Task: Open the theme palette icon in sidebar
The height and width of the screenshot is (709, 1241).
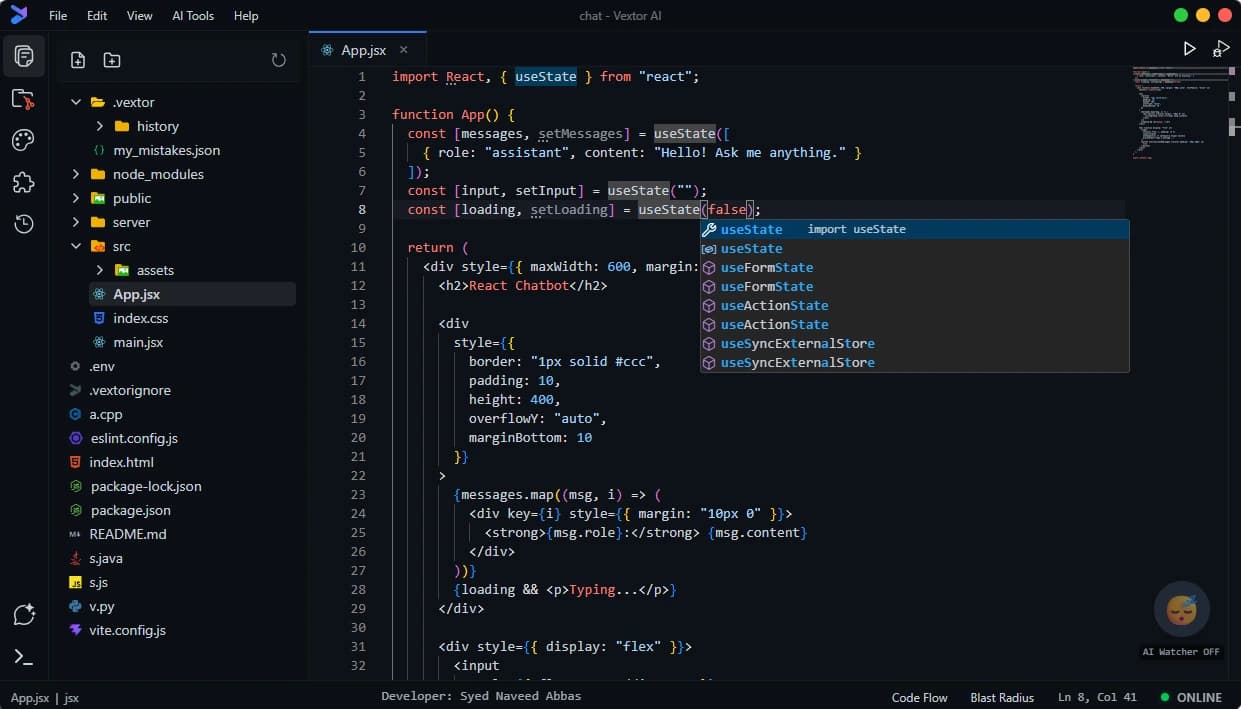Action: click(24, 140)
